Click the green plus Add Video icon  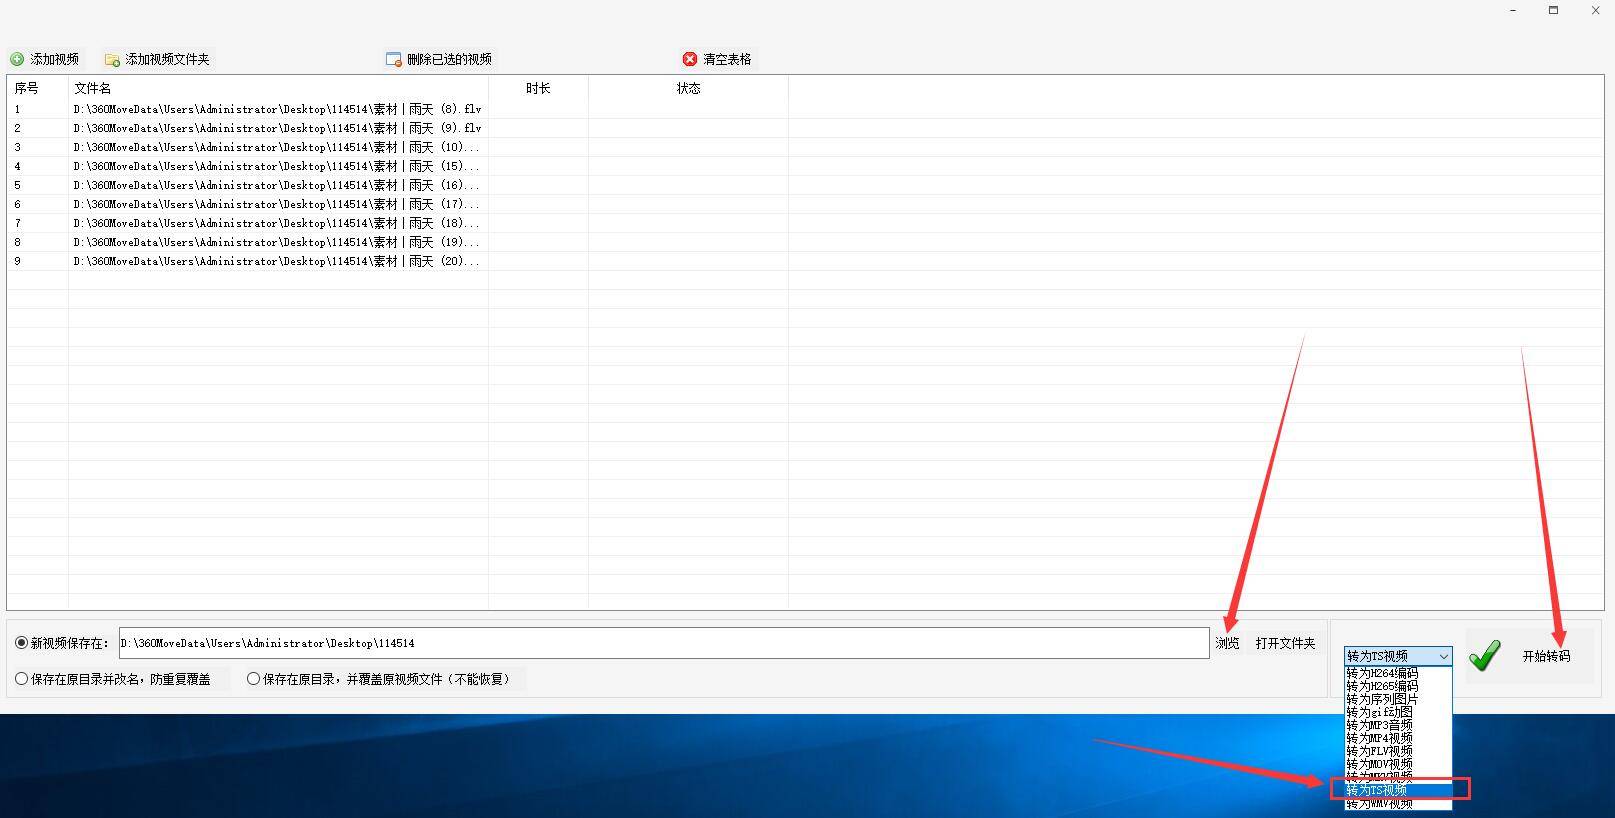click(x=17, y=59)
